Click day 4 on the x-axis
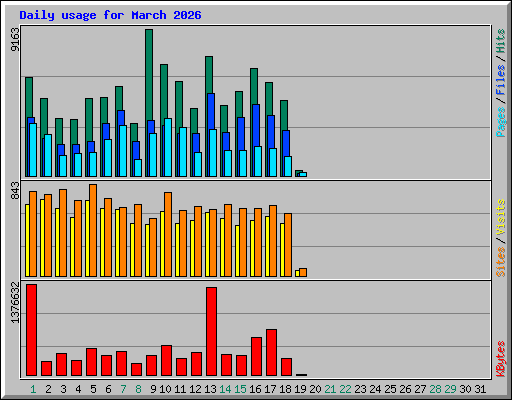 78,389
